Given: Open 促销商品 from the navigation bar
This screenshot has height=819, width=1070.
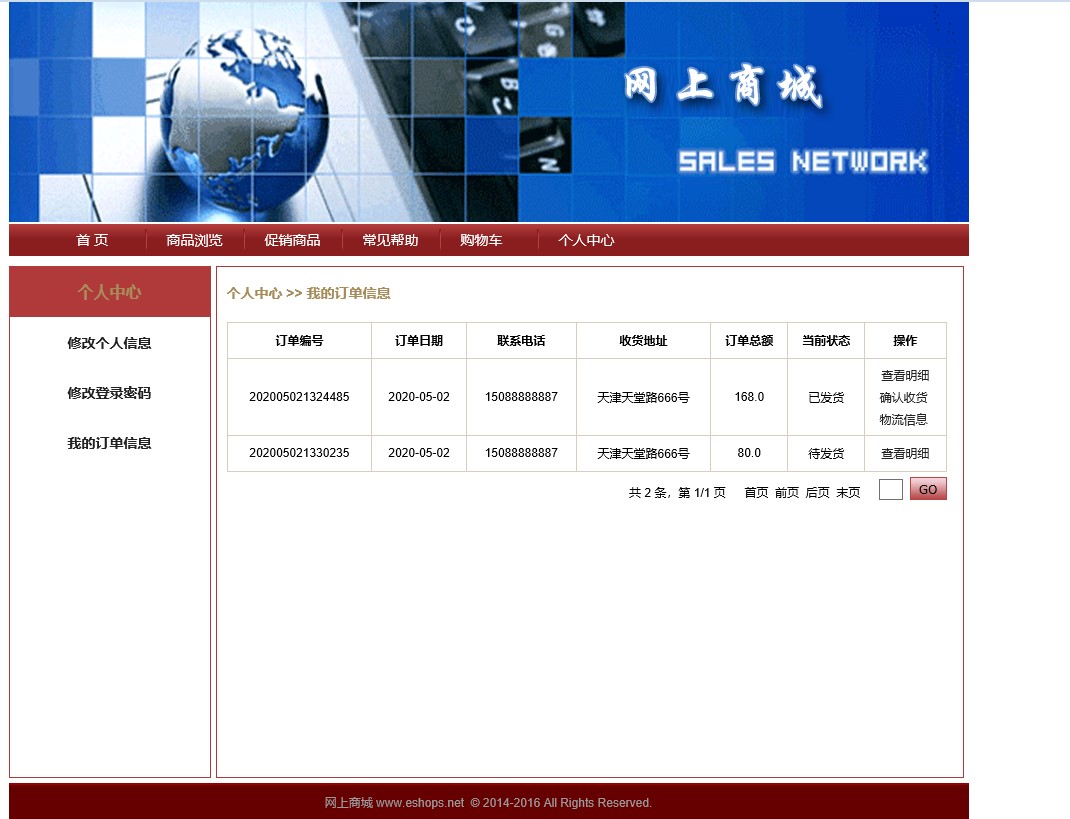Looking at the screenshot, I should click(x=292, y=240).
